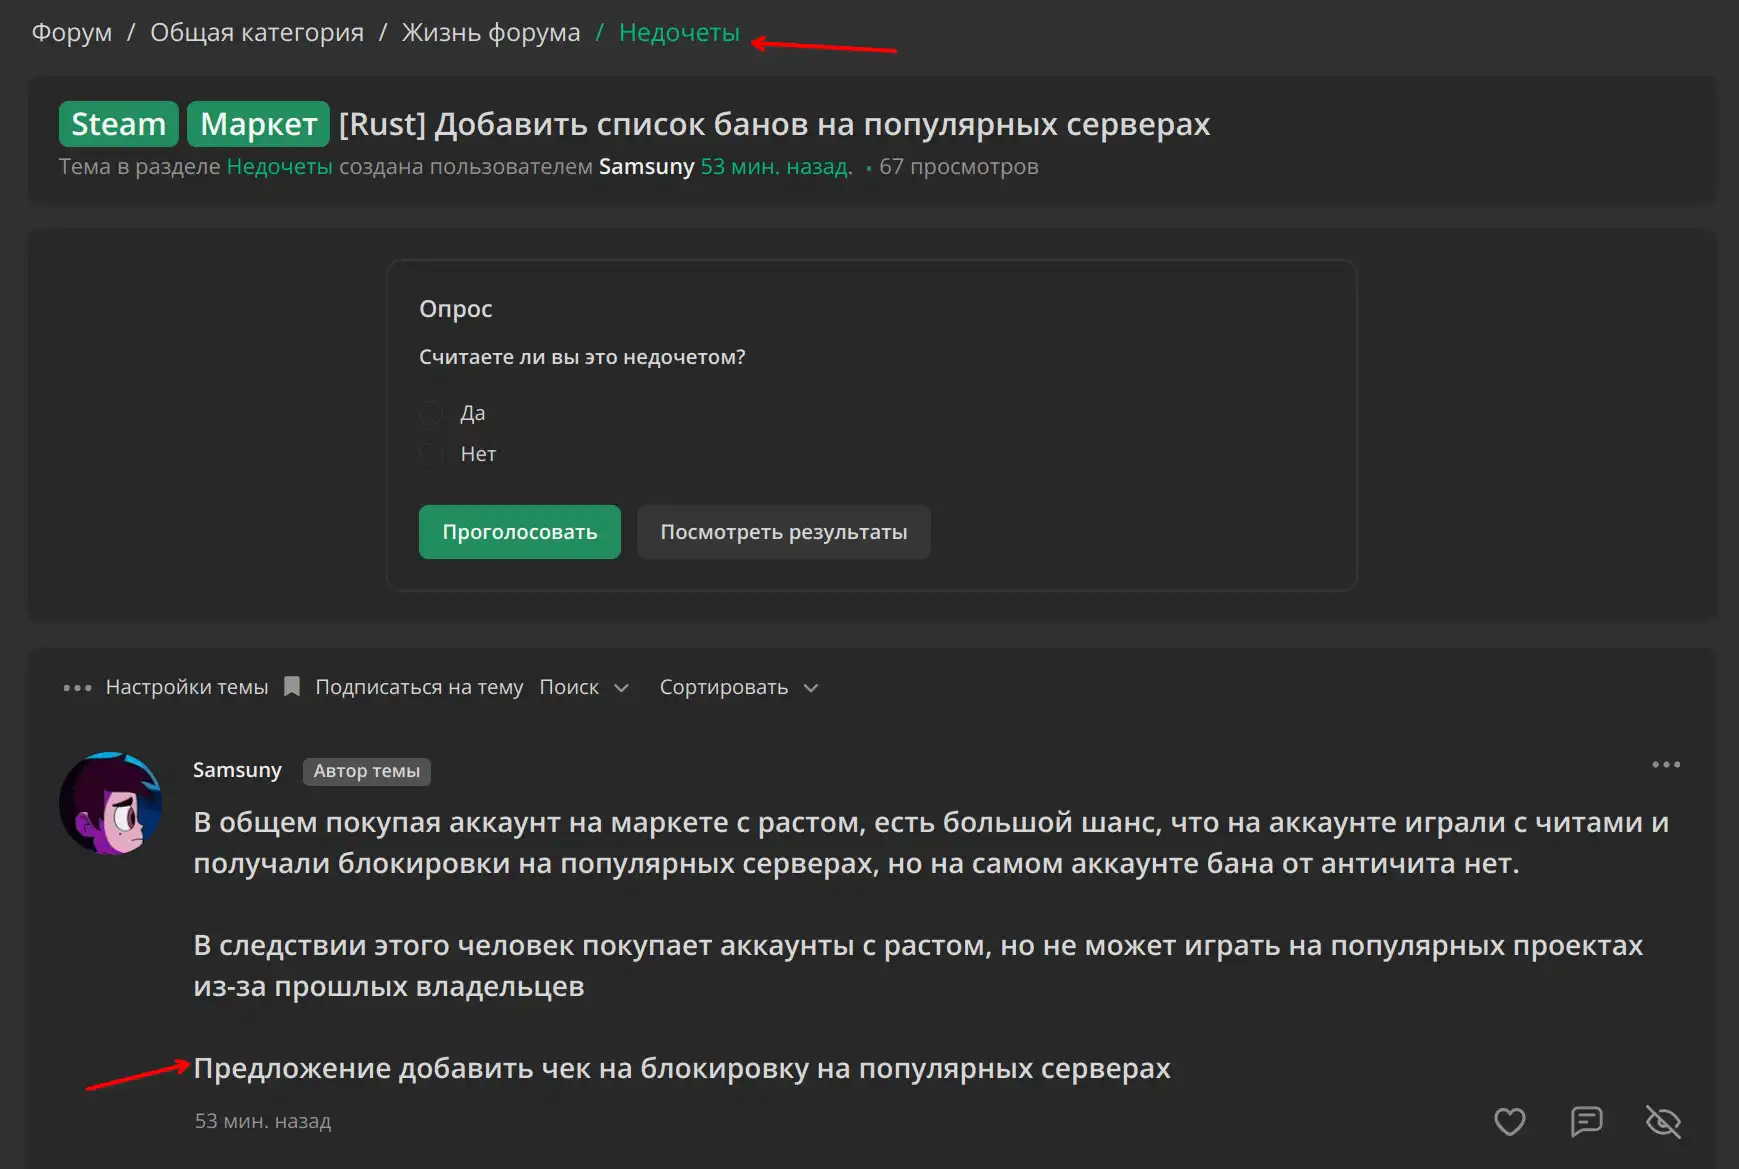Image resolution: width=1739 pixels, height=1169 pixels.
Task: Click Посмотреть результаты button
Action: [x=784, y=532]
